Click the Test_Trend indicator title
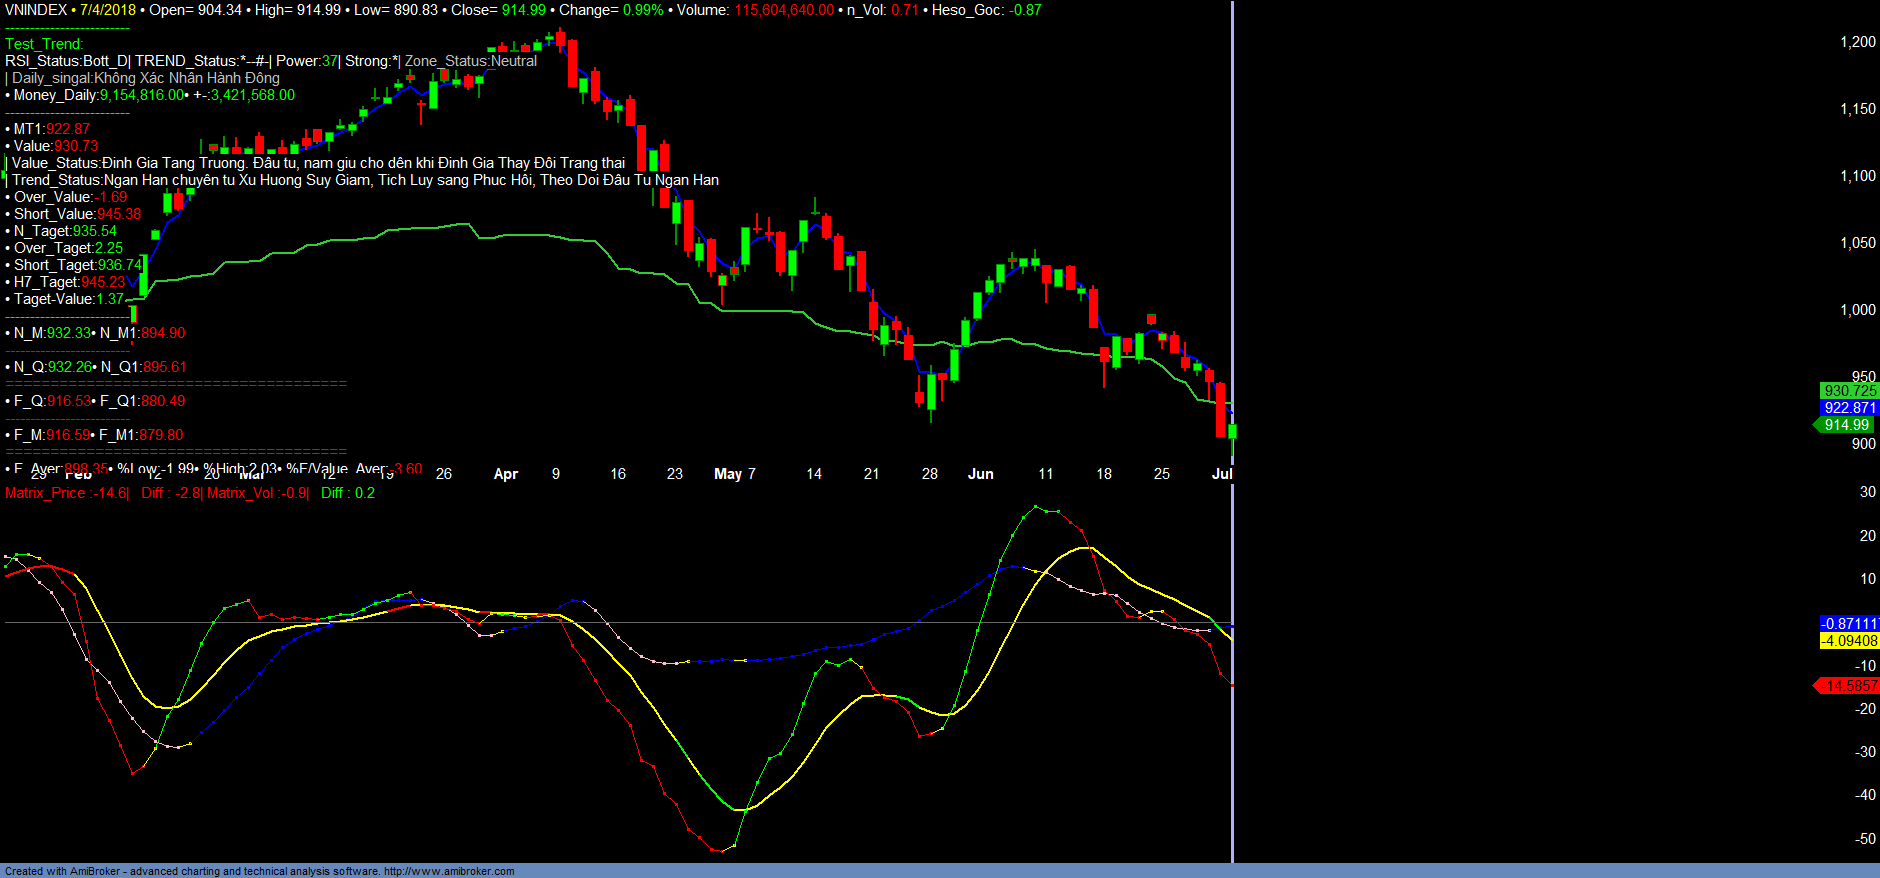 [x=44, y=44]
